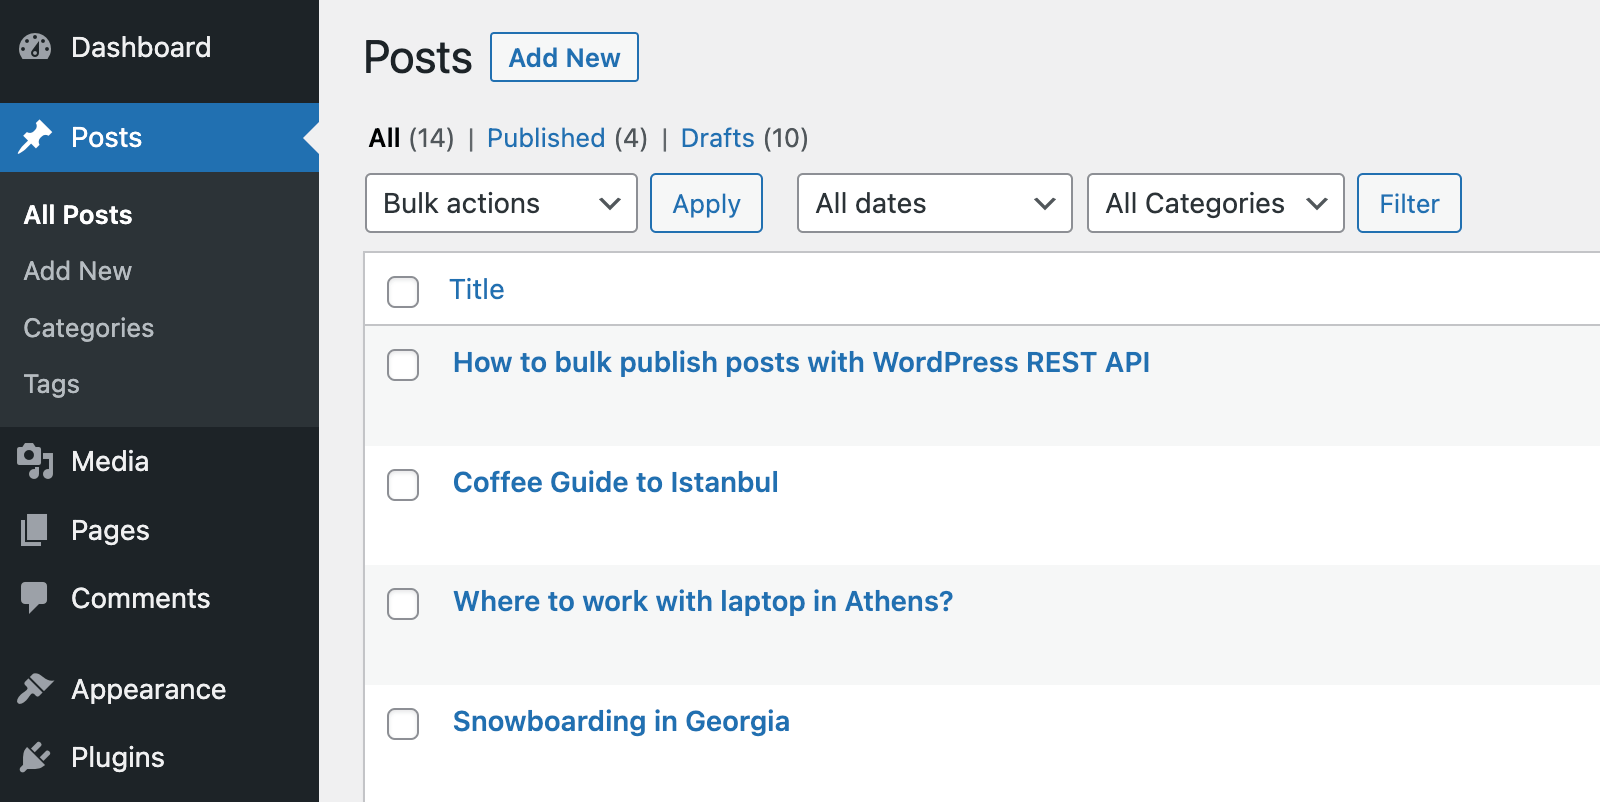Screen dimensions: 1600x802
Task: Check the Coffee Guide to Istanbul post
Action: pos(403,485)
